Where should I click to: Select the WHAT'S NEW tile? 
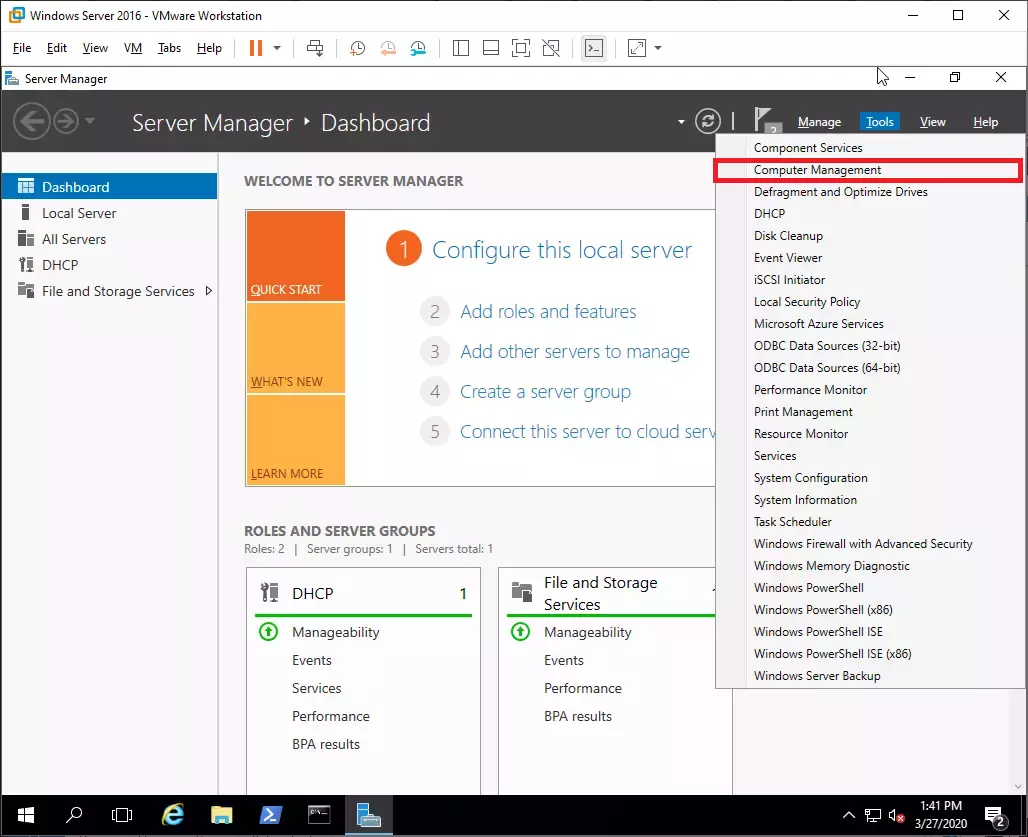click(296, 348)
